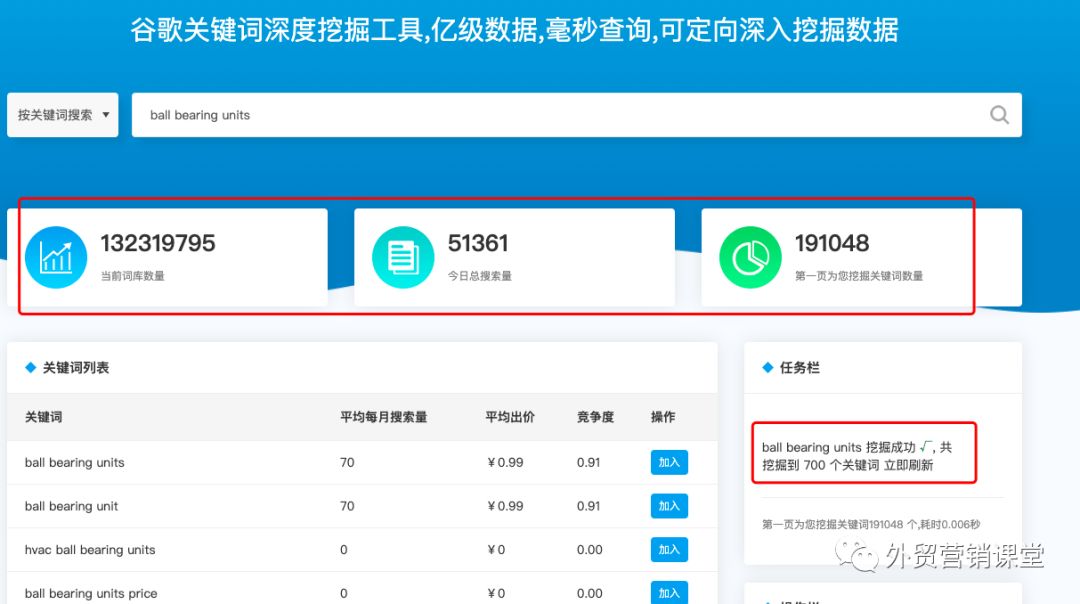Click 加入 for ball bearing unit
Viewport: 1080px width, 604px height.
668,506
